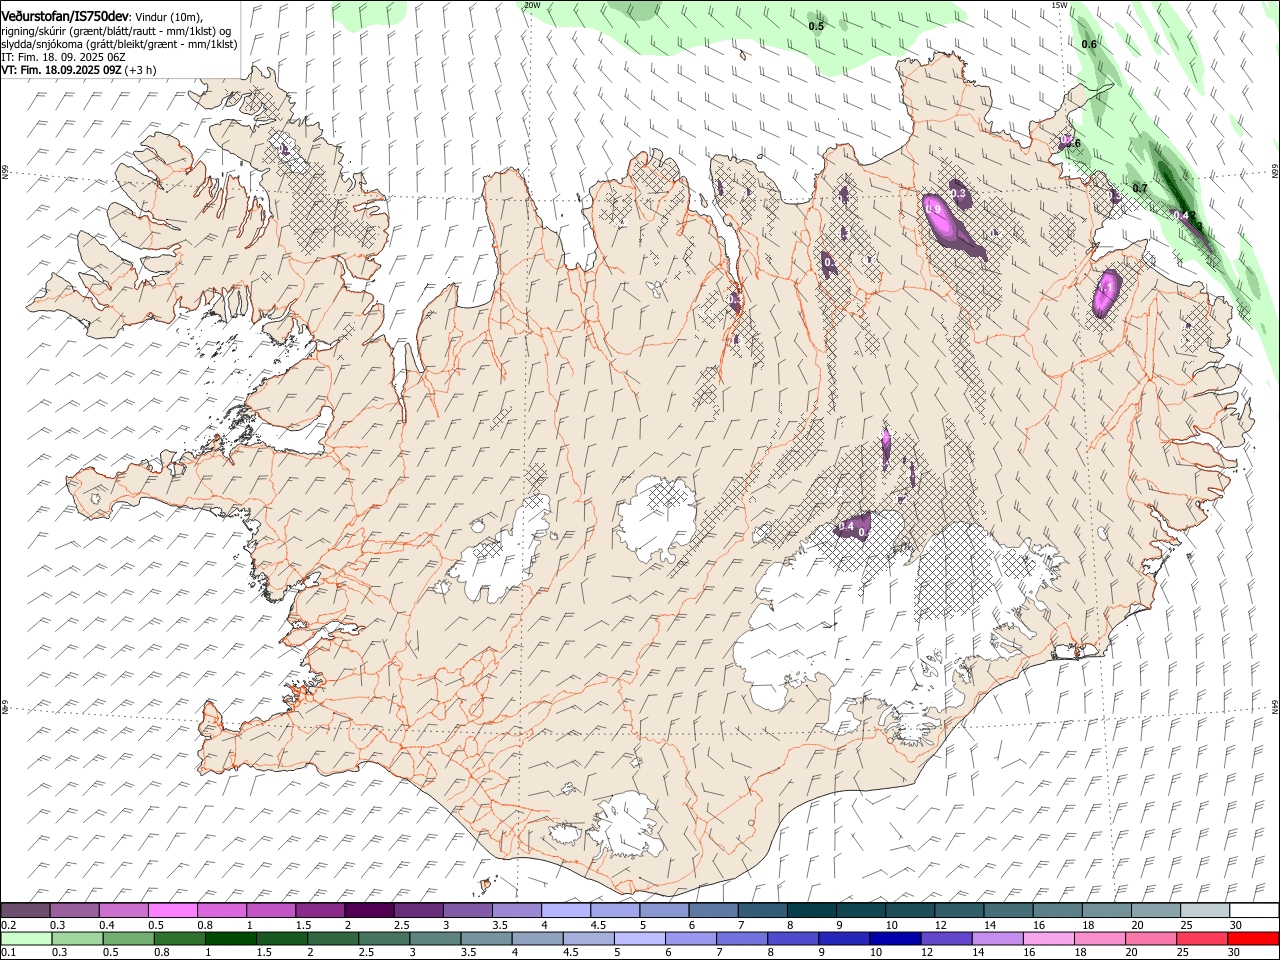Click the 20W longitude label
Image resolution: width=1280 pixels, height=960 pixels.
pos(532,5)
